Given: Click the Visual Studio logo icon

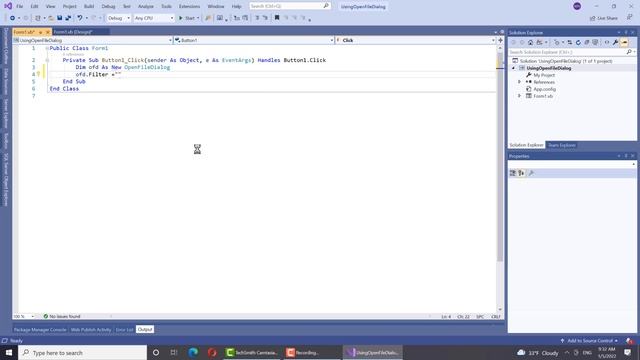Looking at the screenshot, I should pyautogui.click(x=8, y=6).
